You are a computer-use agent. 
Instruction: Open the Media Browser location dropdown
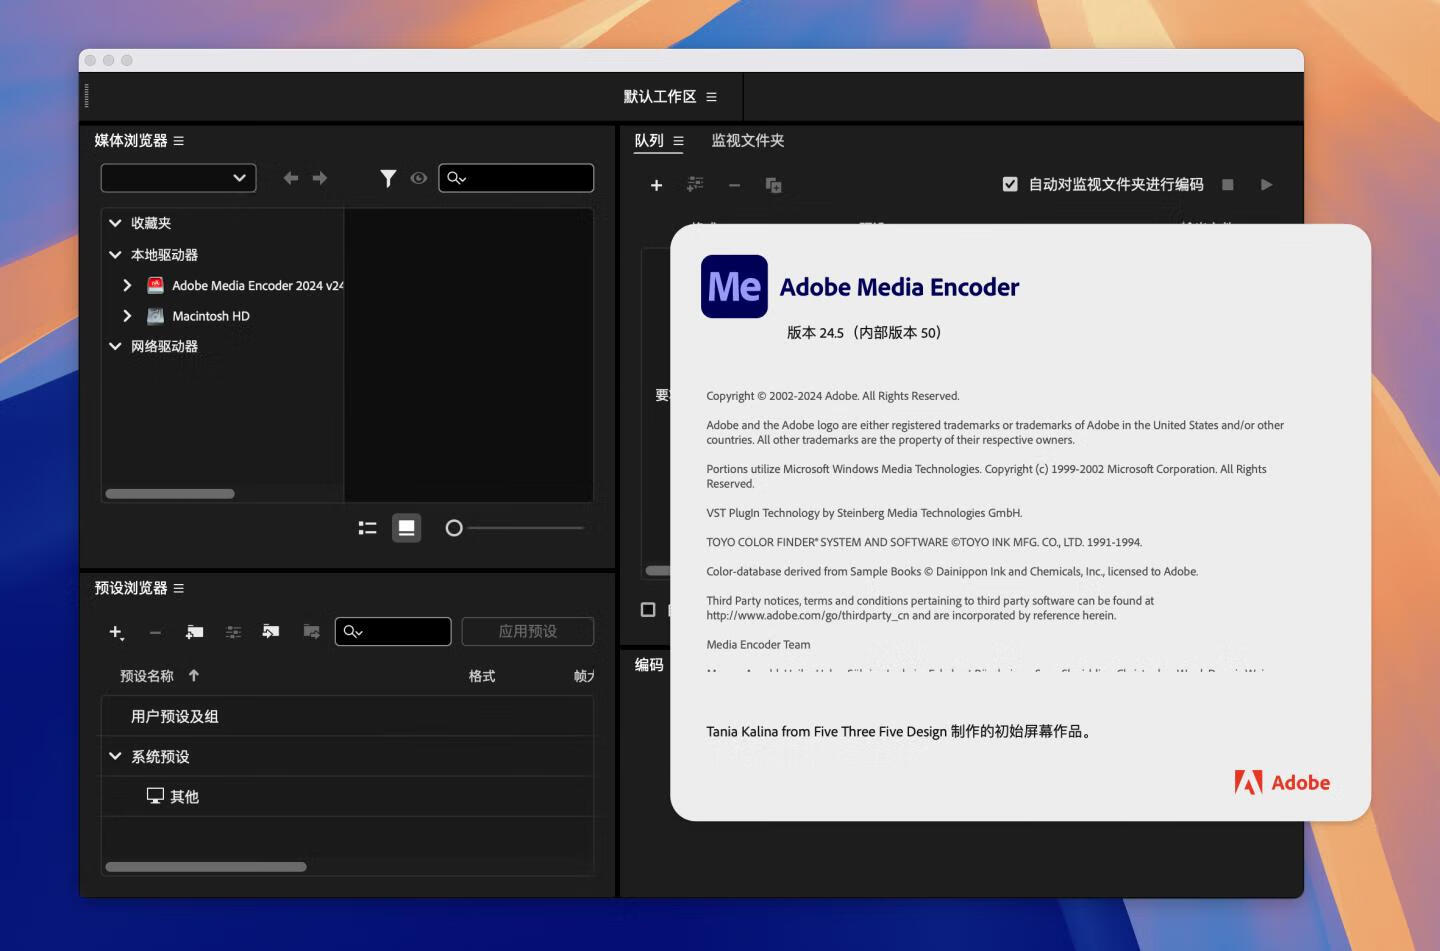[178, 178]
